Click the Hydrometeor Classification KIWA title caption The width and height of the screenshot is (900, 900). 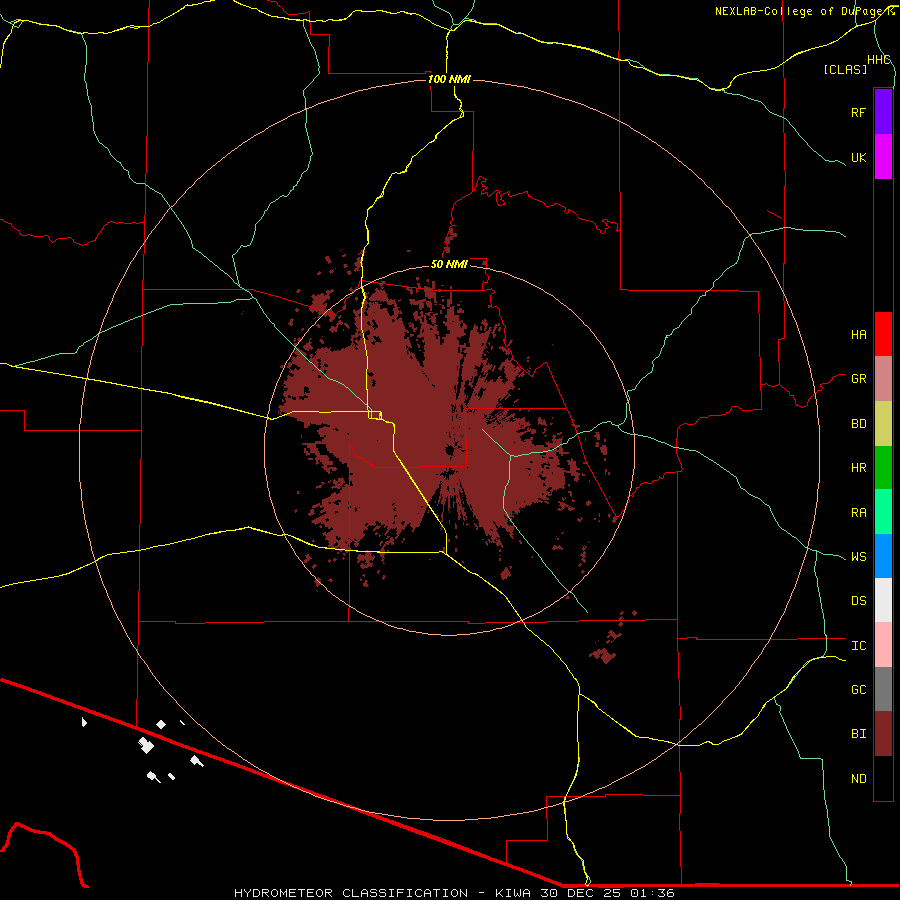point(454,893)
